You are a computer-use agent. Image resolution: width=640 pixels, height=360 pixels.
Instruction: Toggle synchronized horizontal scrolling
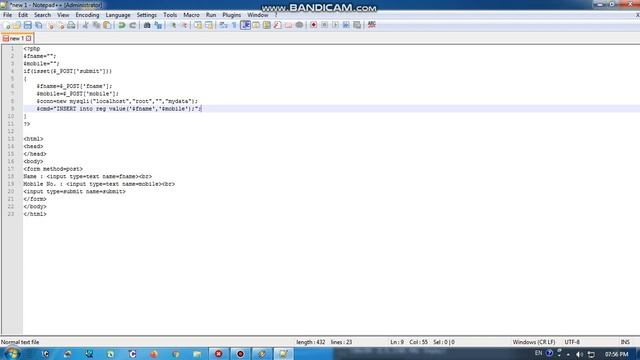coord(209,25)
